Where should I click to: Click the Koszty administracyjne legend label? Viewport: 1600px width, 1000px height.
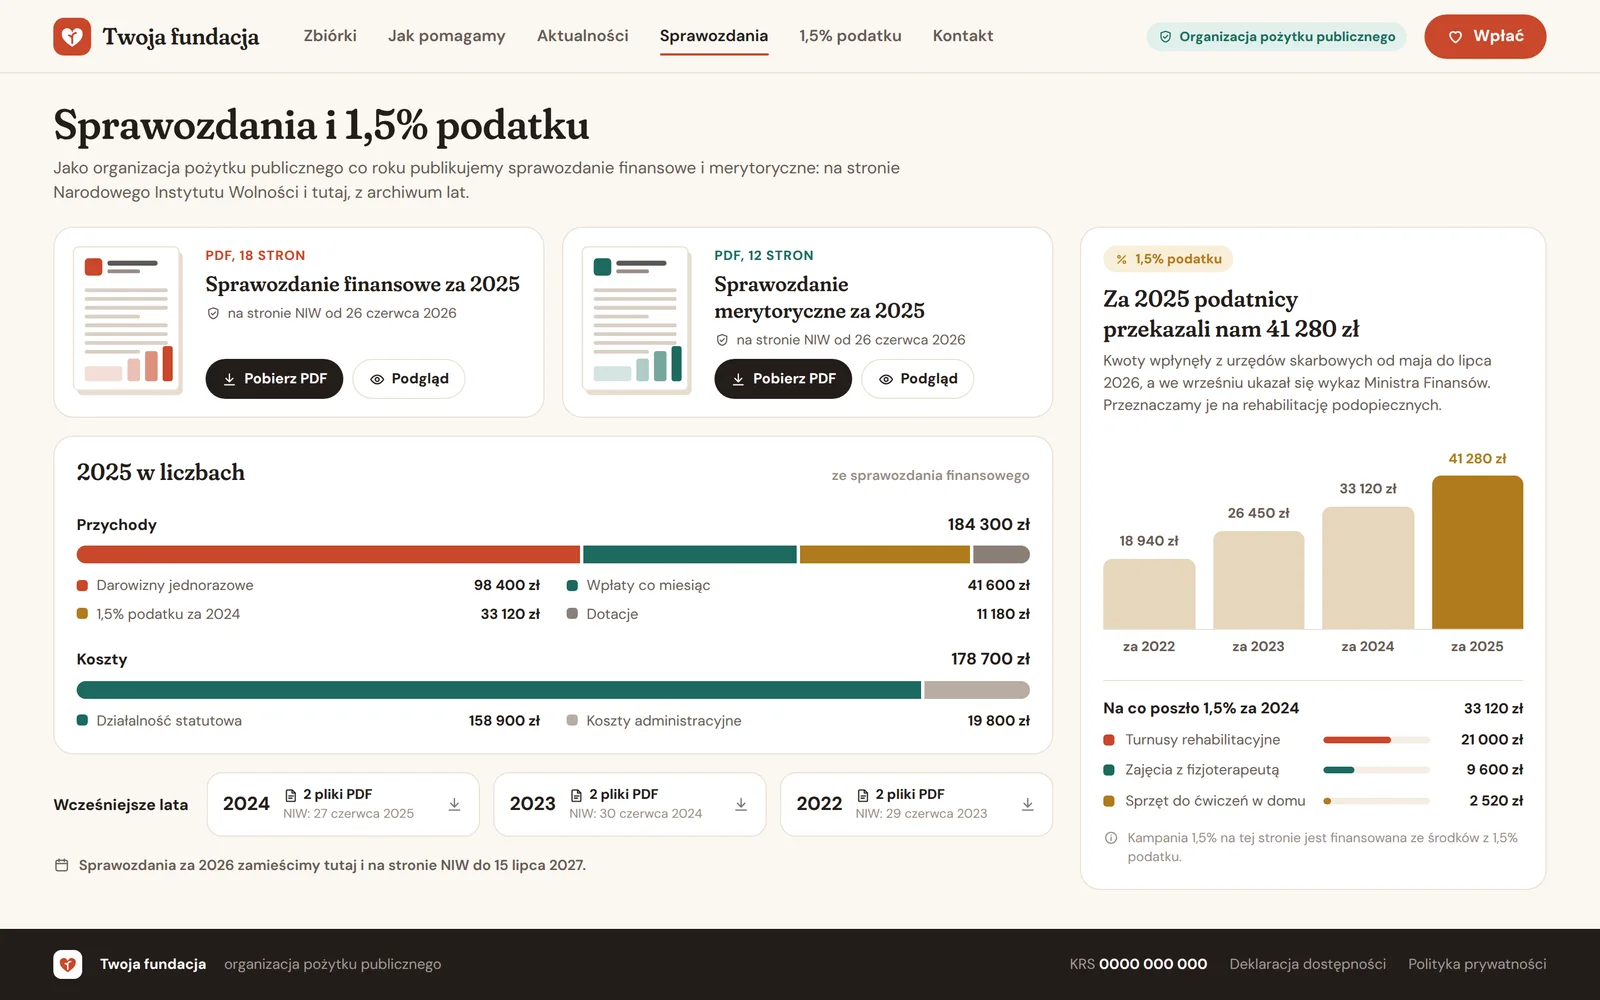664,721
